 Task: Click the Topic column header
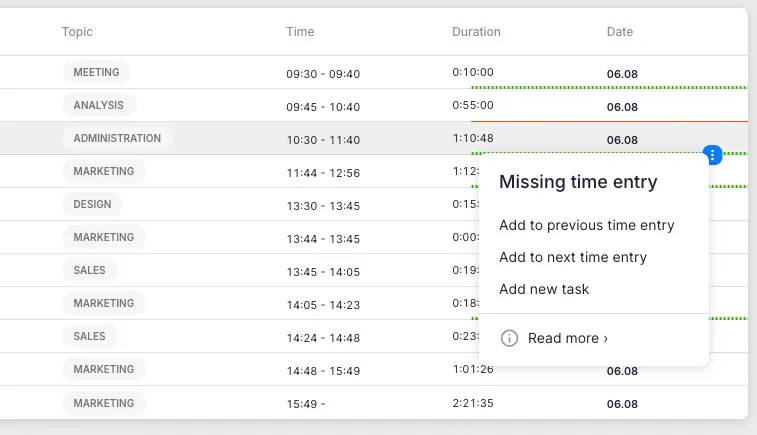(x=77, y=31)
